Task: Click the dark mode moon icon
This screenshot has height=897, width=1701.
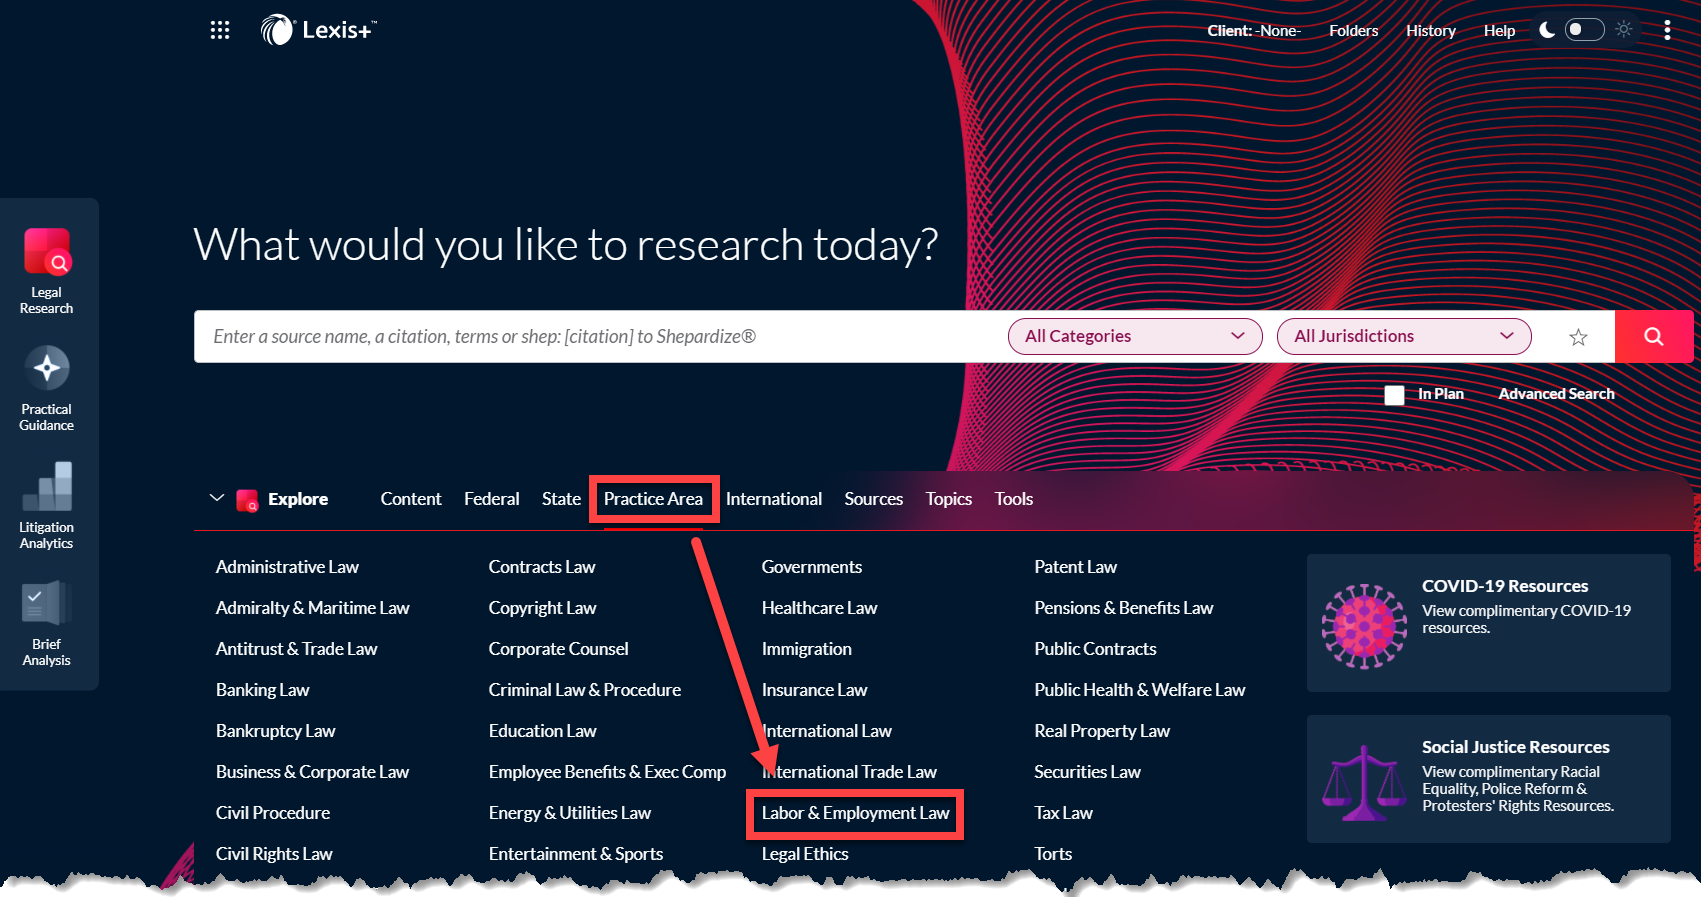Action: pyautogui.click(x=1547, y=30)
